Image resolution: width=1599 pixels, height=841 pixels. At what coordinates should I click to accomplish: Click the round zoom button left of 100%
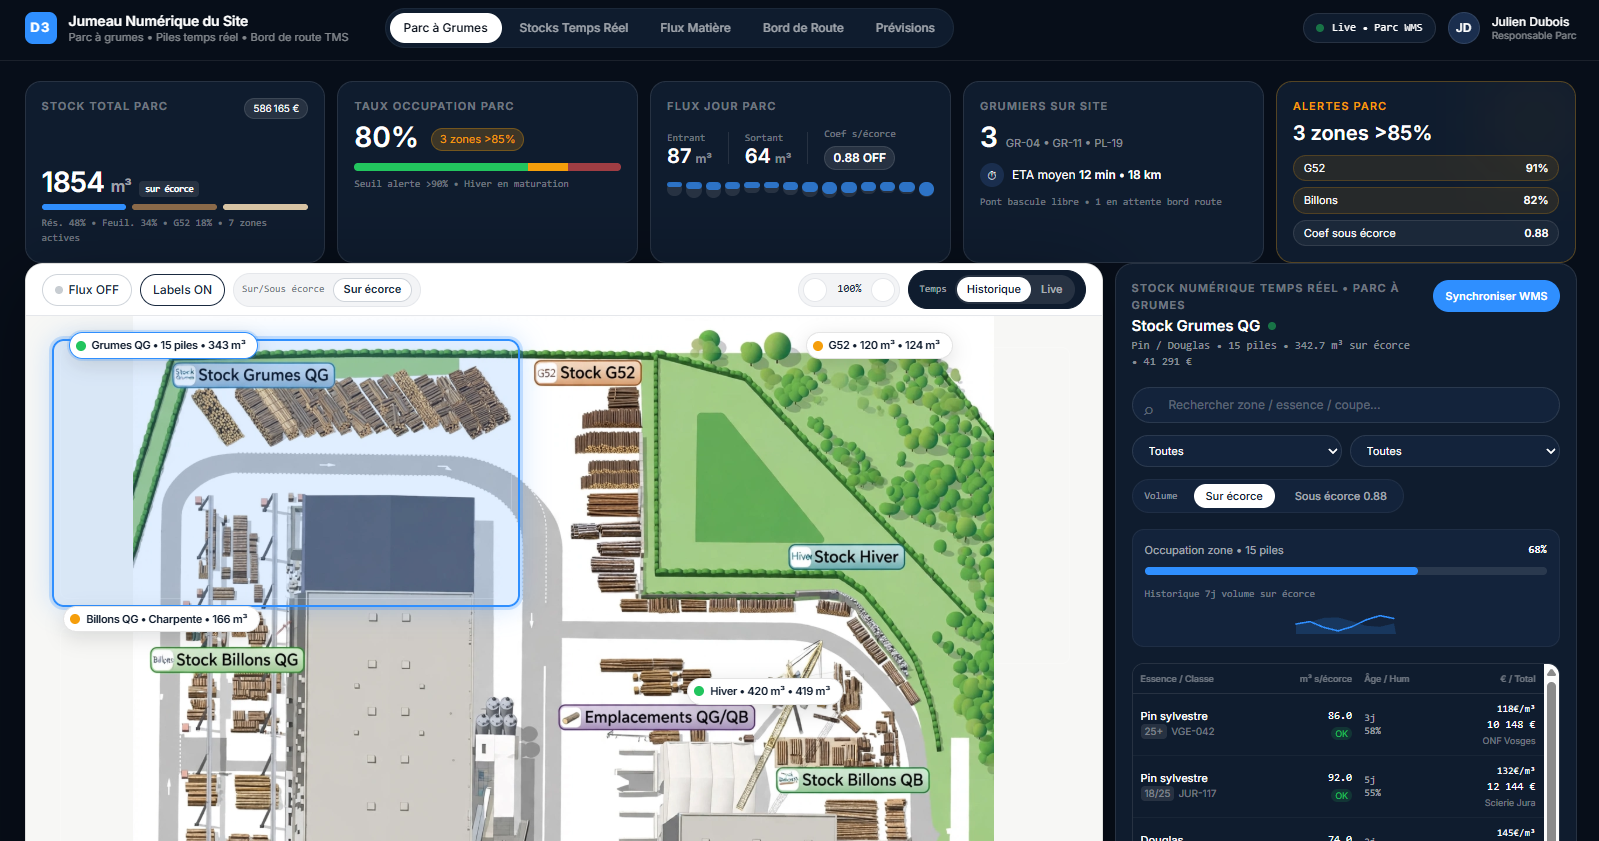816,290
